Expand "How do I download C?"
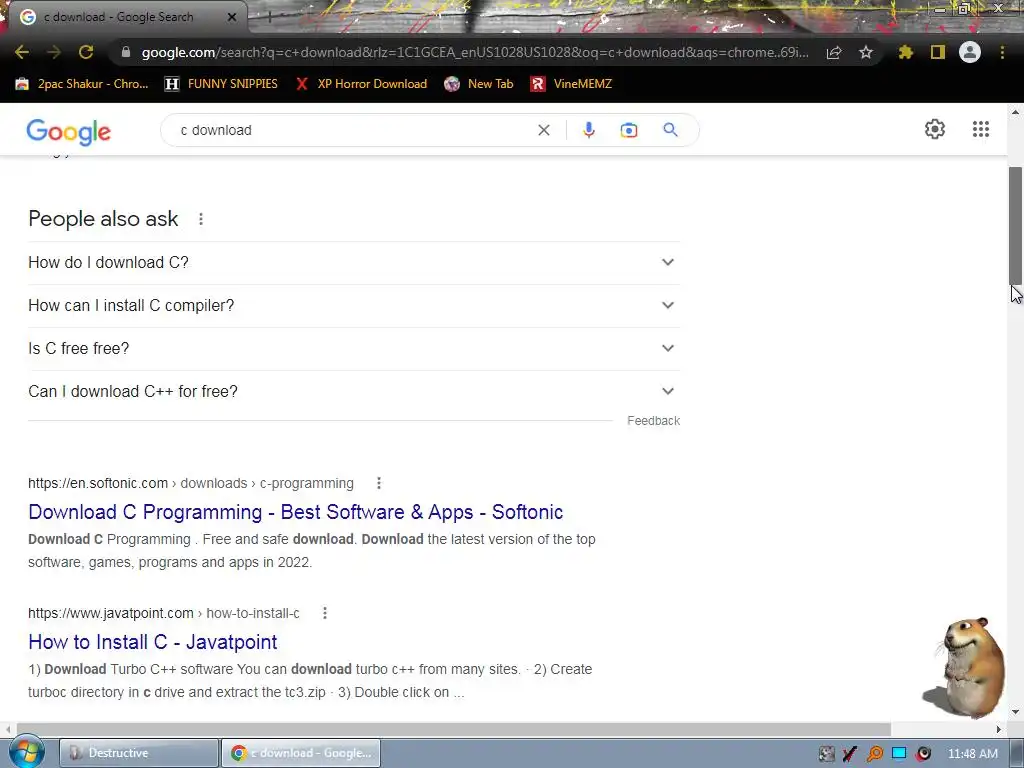 (x=354, y=263)
